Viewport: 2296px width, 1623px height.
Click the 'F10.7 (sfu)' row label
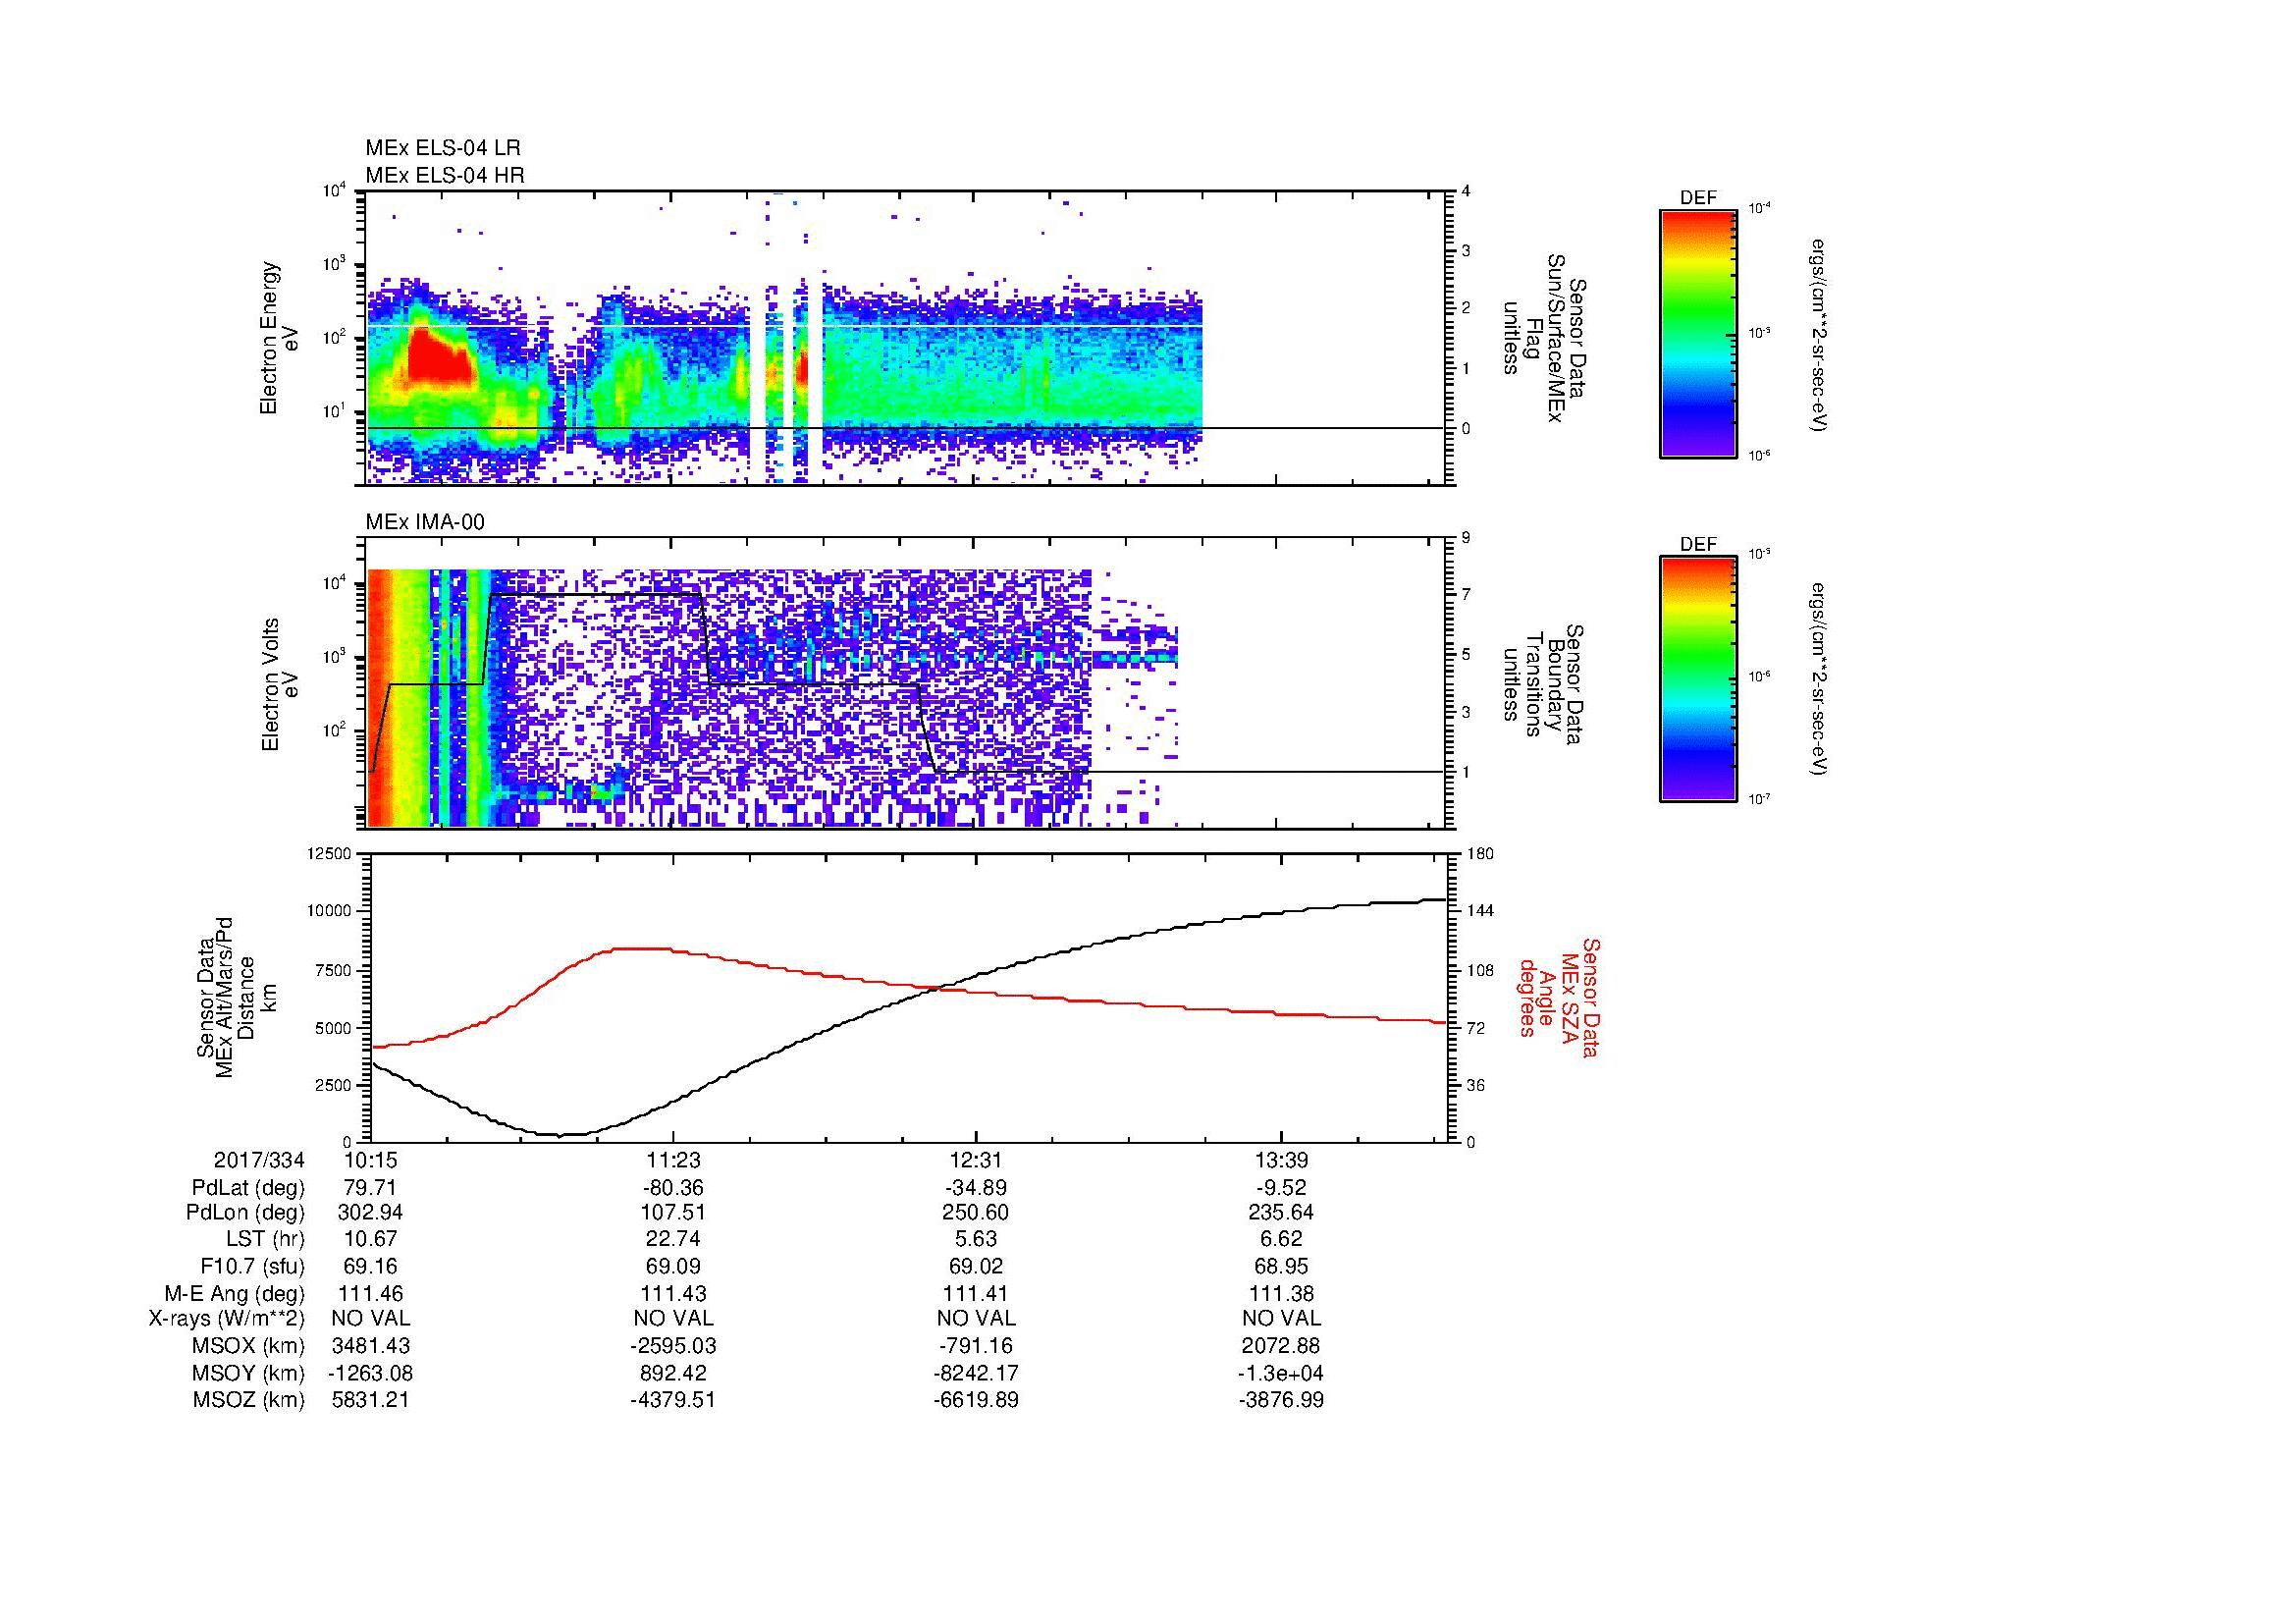point(252,1266)
